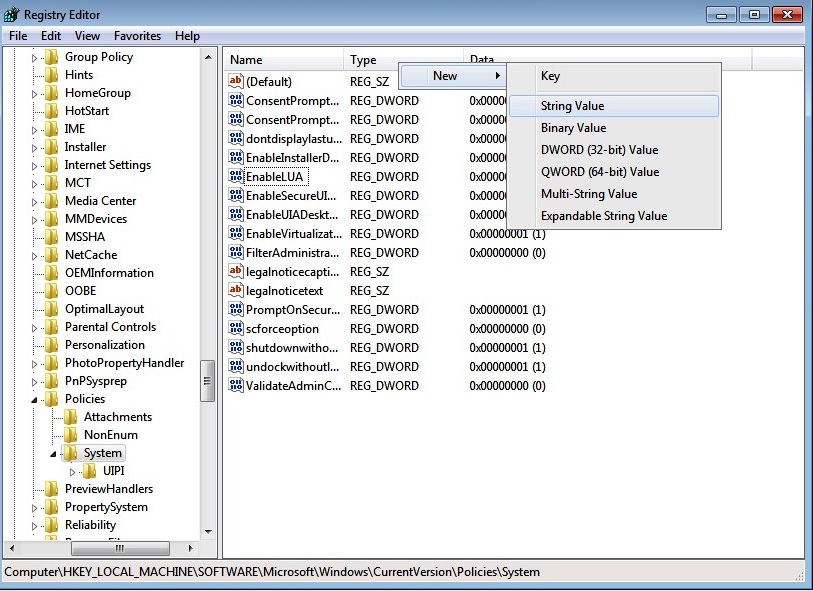Screen dimensions: 813x591
Task: Open the Edit menu
Action: click(x=51, y=36)
